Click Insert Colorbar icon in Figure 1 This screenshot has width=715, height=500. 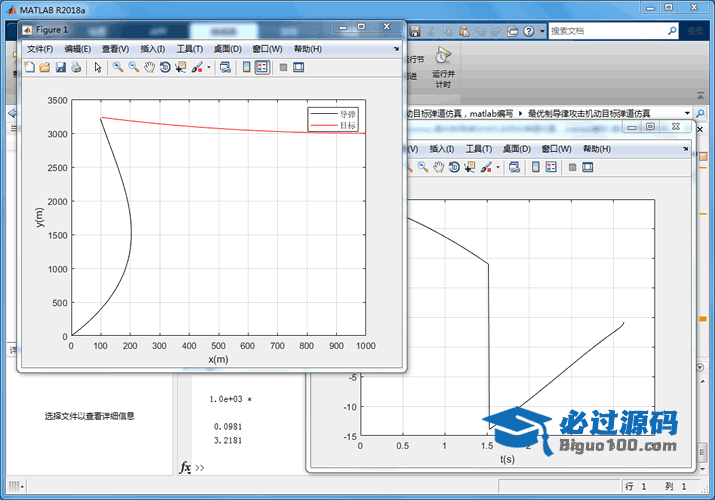tap(246, 67)
